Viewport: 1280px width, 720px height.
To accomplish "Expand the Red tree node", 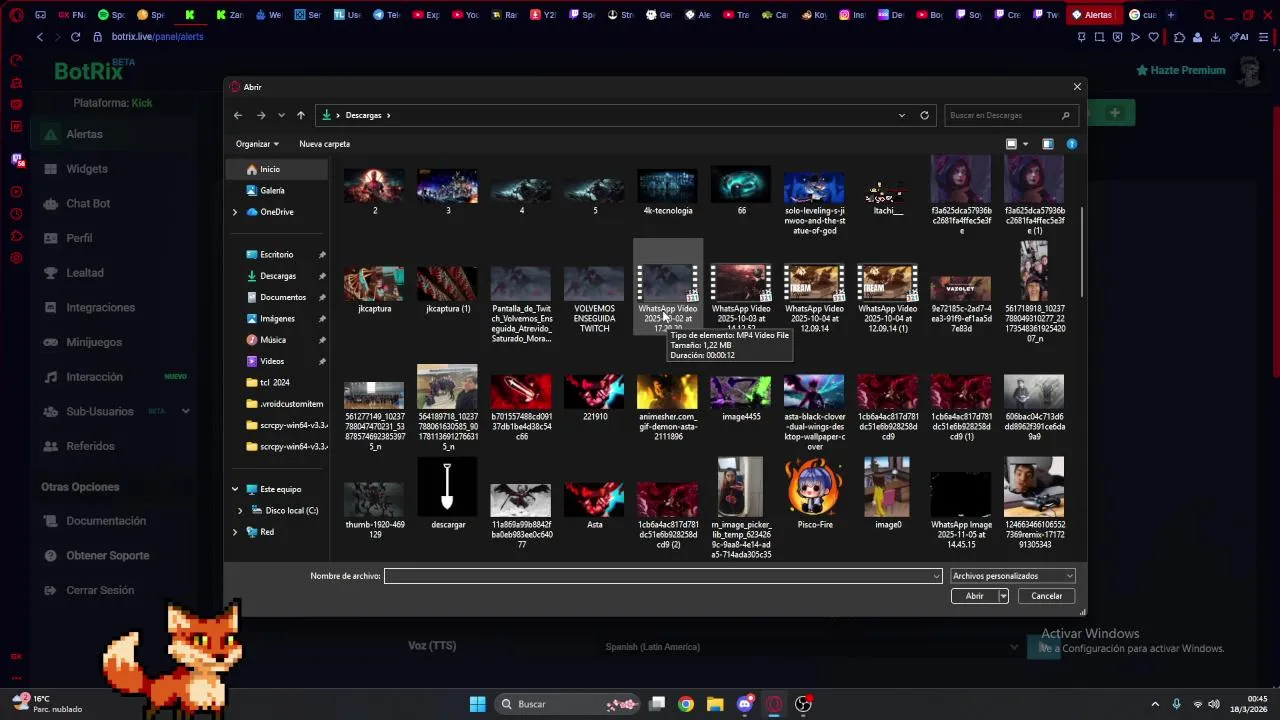I will tap(235, 532).
